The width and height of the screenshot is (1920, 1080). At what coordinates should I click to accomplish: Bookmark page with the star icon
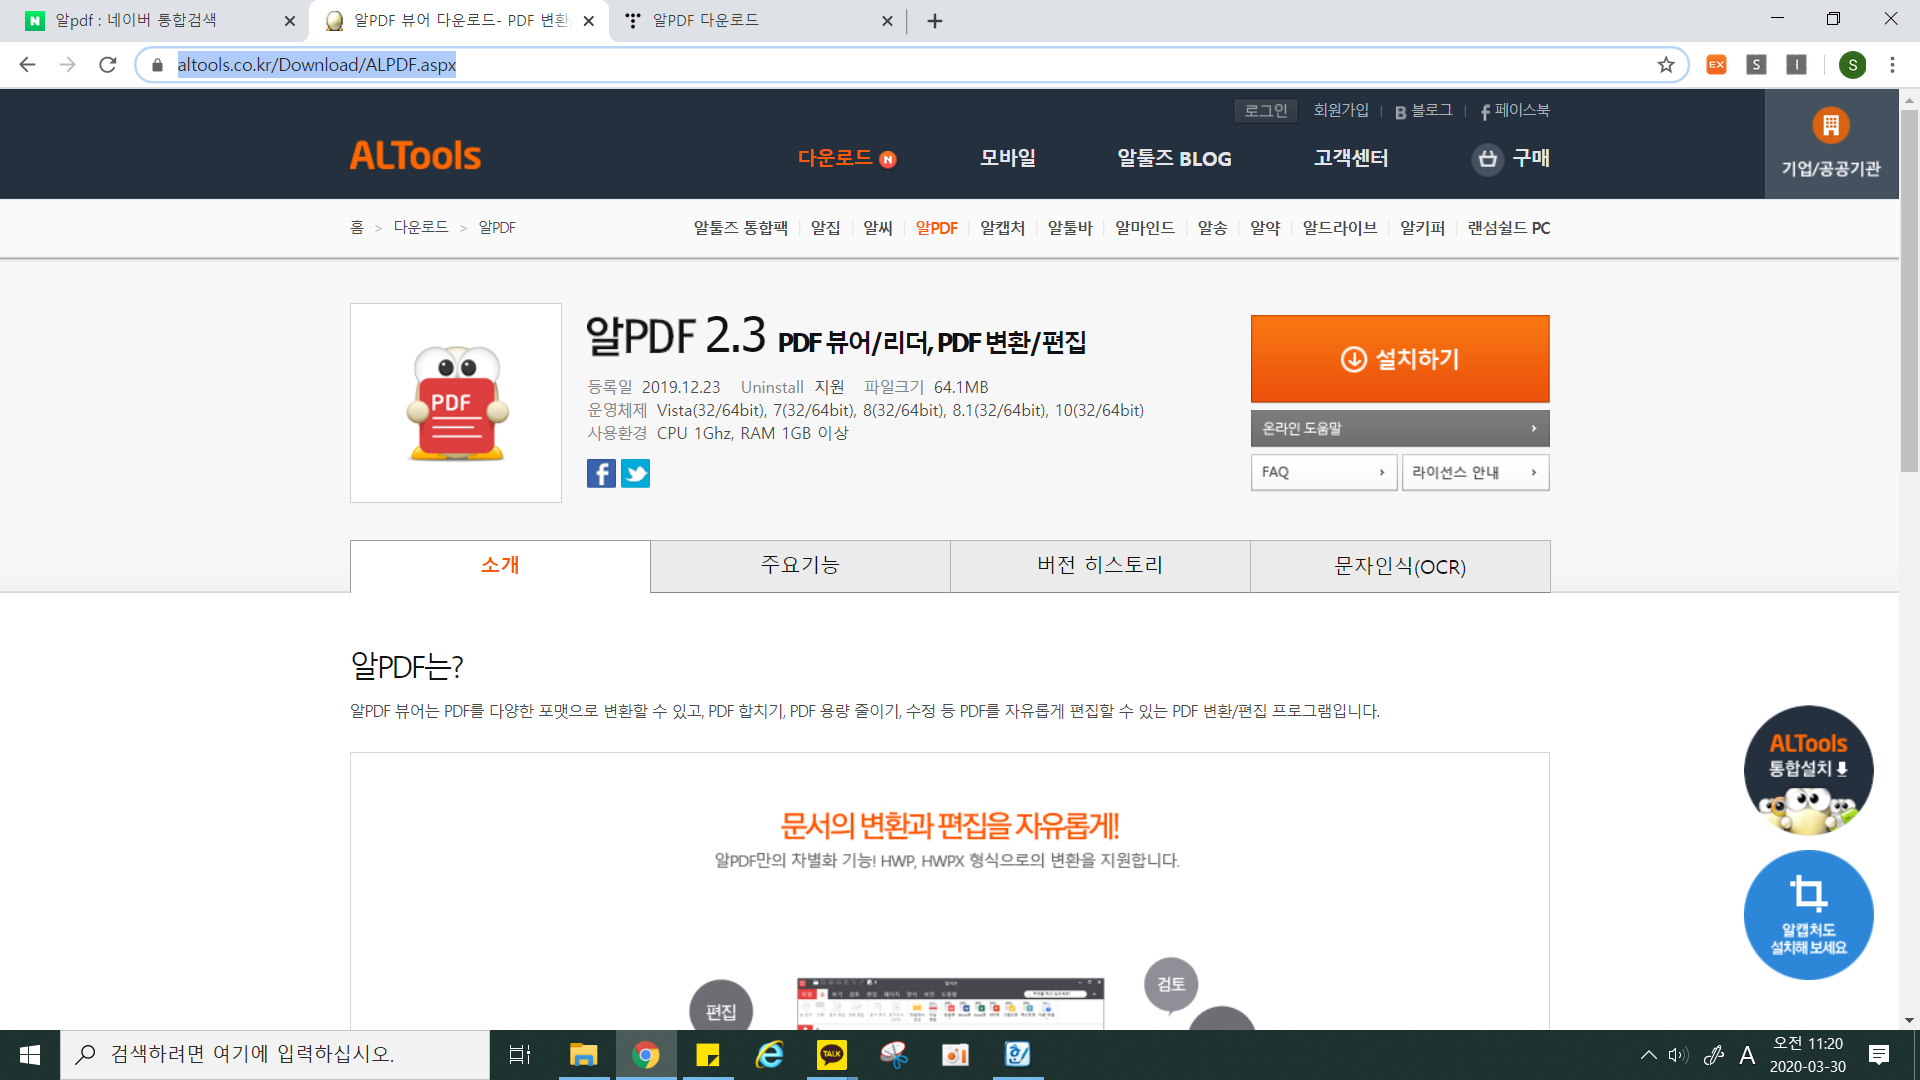[x=1666, y=65]
